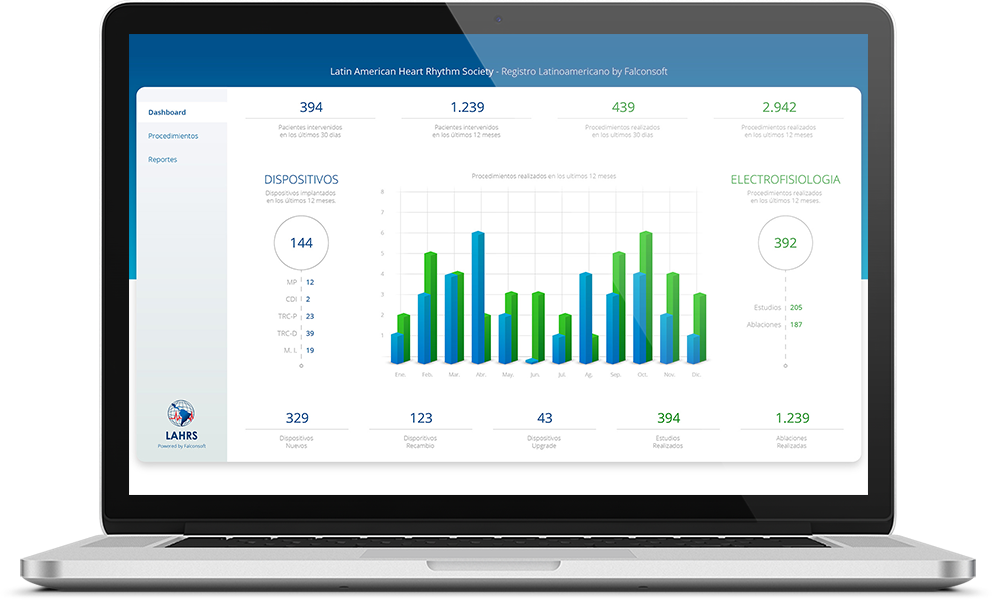Select the 394 patients last 30 days stat
This screenshot has width=992, height=600.
[311, 108]
